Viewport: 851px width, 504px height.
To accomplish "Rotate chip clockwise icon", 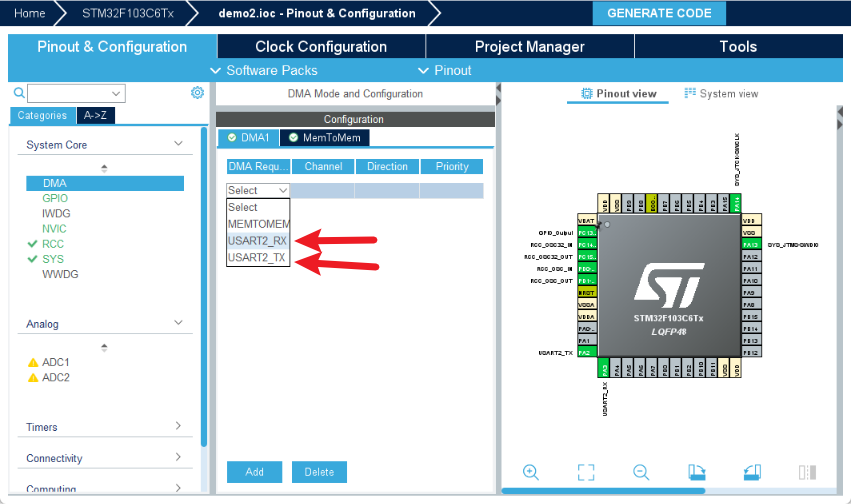I will (x=697, y=472).
